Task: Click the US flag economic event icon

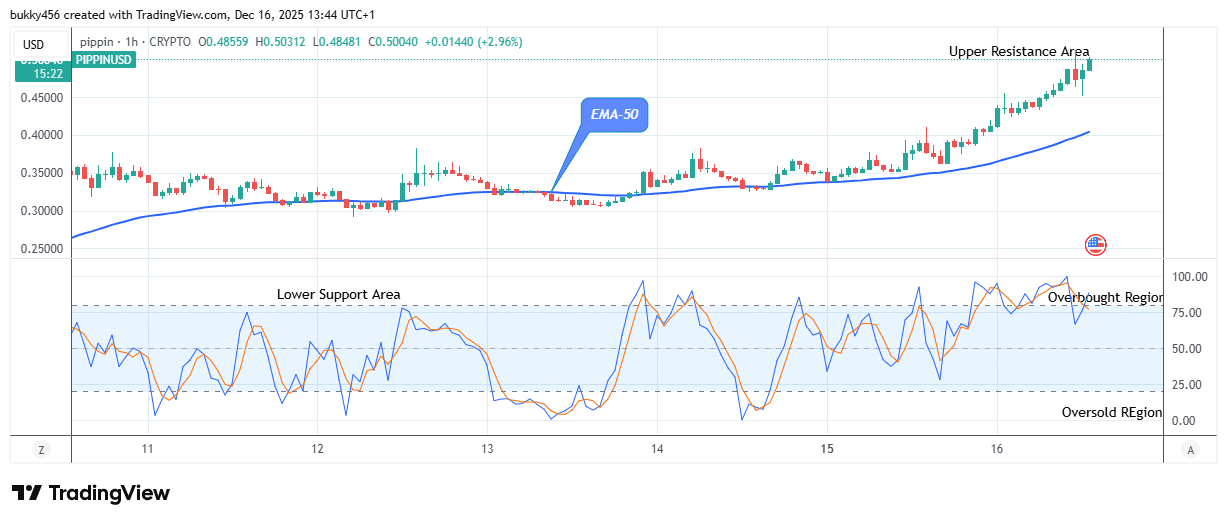Action: click(1095, 244)
